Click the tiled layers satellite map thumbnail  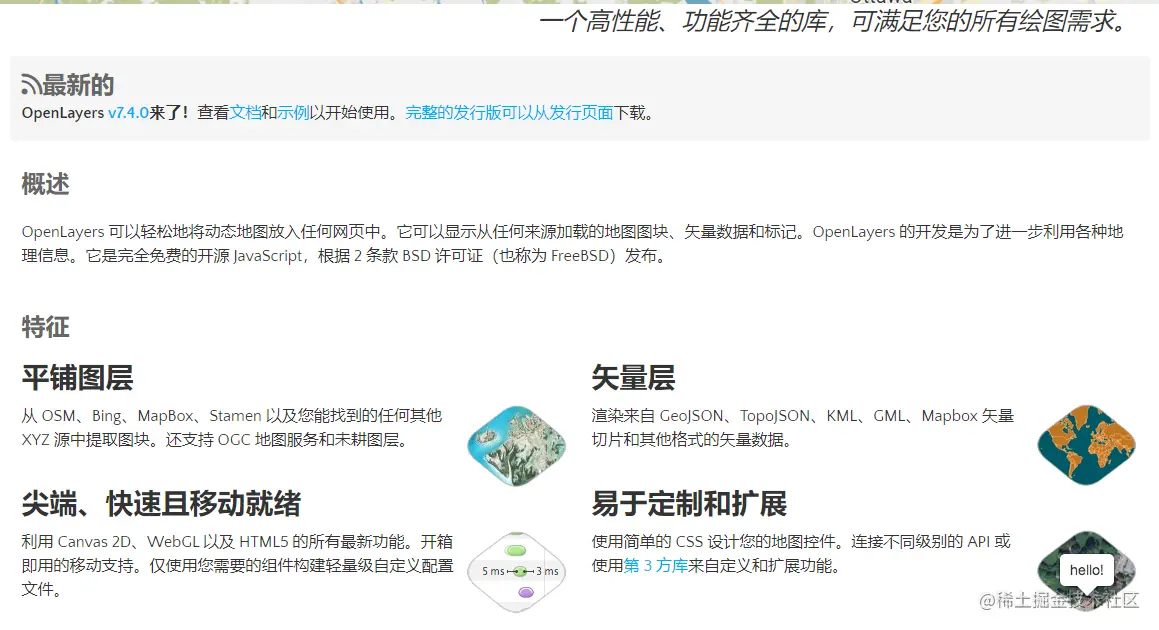point(517,446)
